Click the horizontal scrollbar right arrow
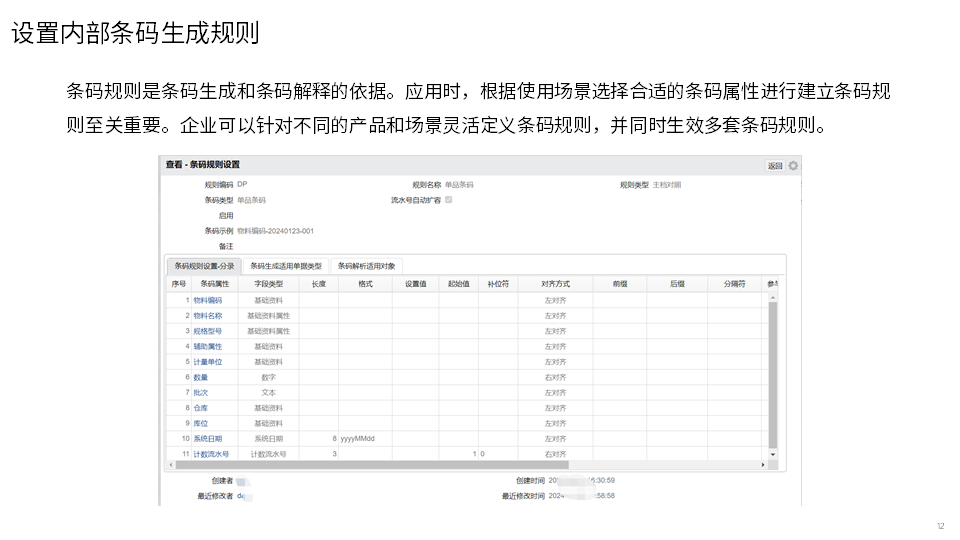960x540 pixels. coord(761,465)
